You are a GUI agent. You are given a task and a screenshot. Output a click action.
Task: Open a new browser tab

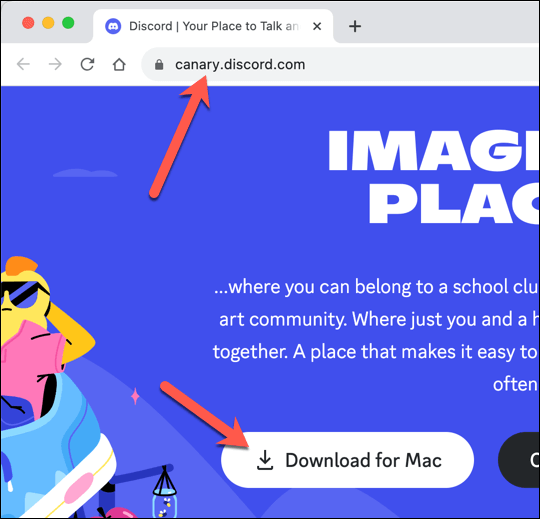tap(355, 26)
